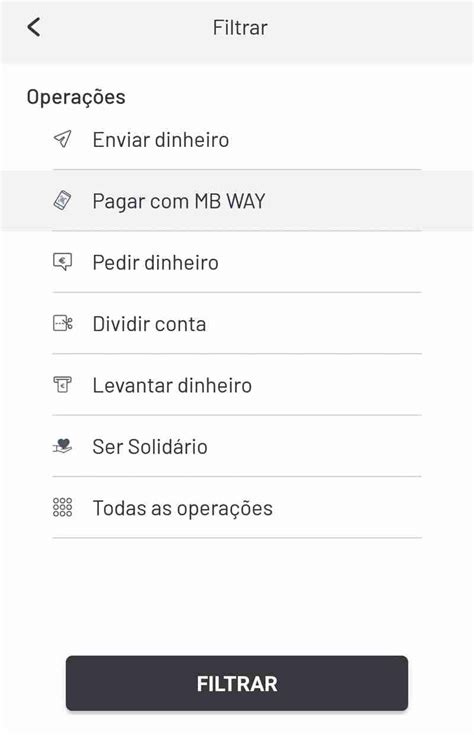The width and height of the screenshot is (474, 735).
Task: Tap the grid all operations icon
Action: click(x=62, y=507)
